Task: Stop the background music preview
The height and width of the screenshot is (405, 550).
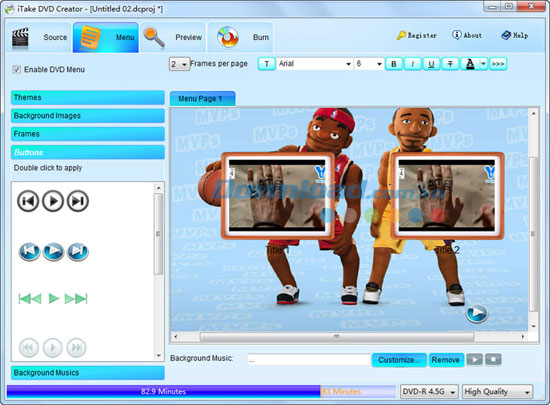Action: [x=493, y=360]
